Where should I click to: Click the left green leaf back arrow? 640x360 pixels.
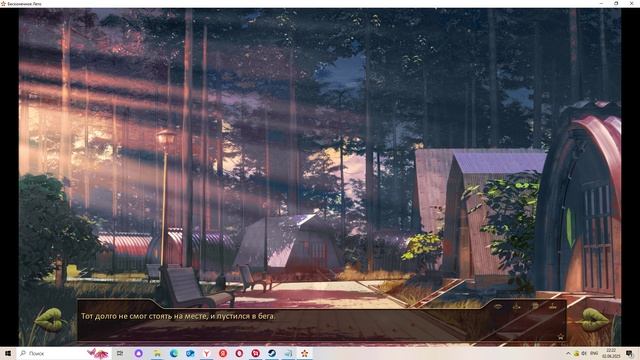pyautogui.click(x=50, y=320)
